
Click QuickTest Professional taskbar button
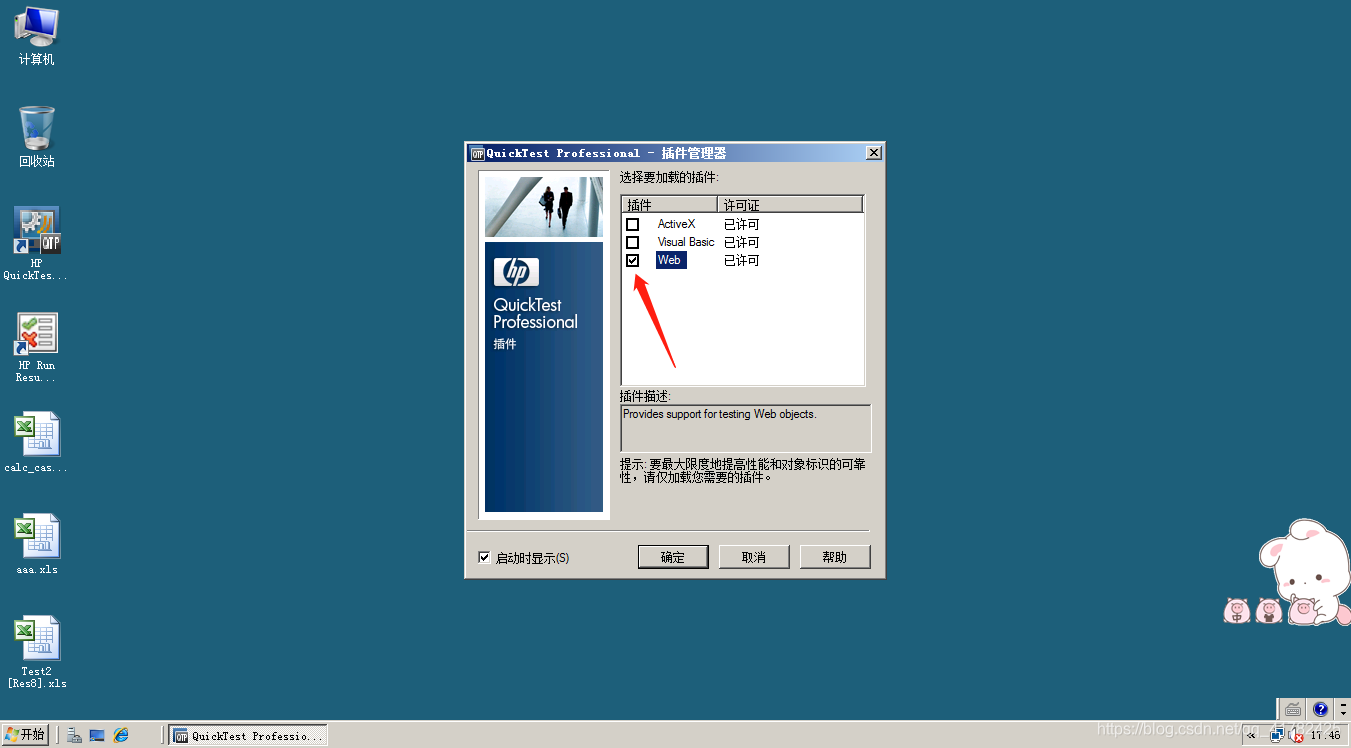(x=248, y=735)
